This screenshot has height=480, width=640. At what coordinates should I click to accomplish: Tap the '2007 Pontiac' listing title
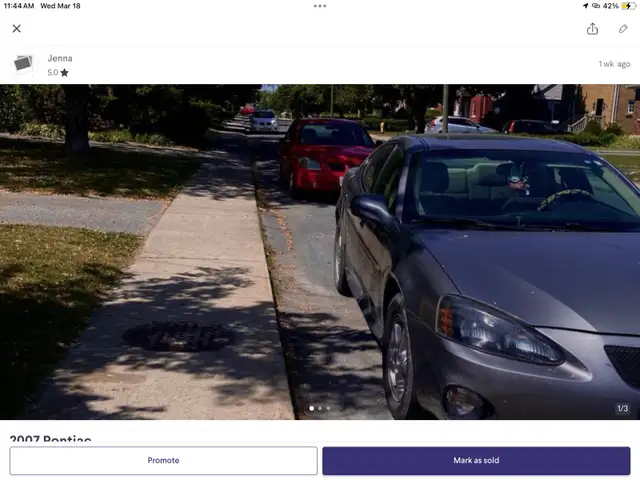point(50,439)
